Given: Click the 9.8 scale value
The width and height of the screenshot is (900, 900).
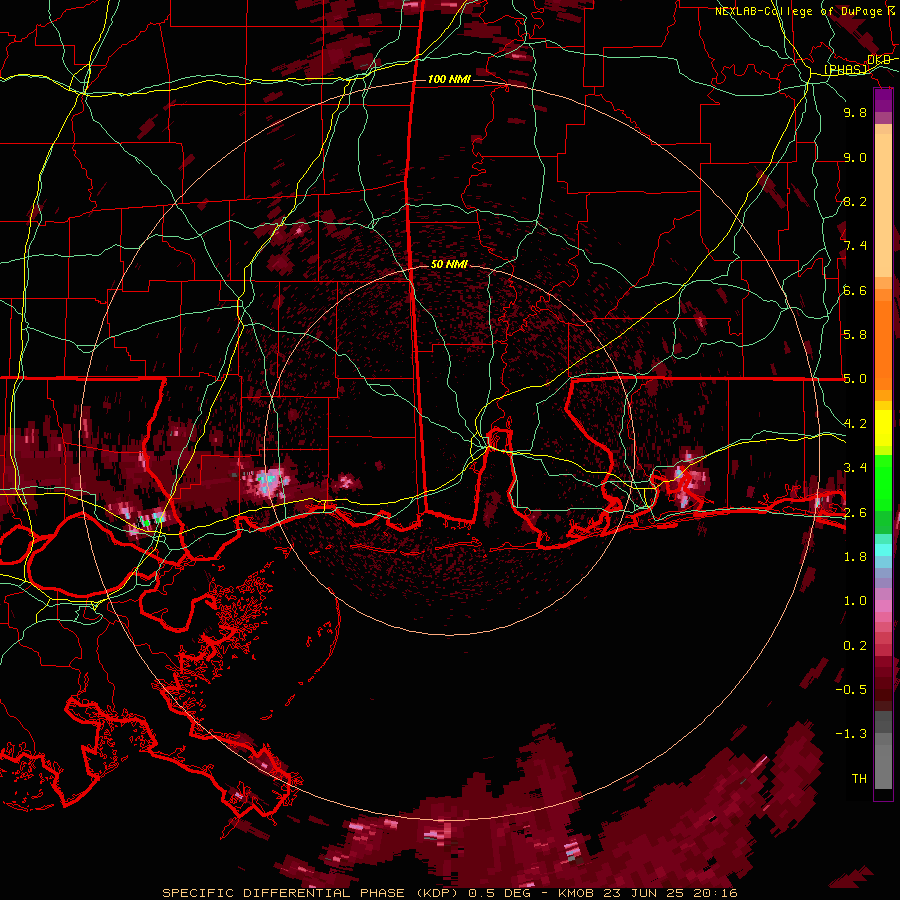Looking at the screenshot, I should pyautogui.click(x=855, y=112).
